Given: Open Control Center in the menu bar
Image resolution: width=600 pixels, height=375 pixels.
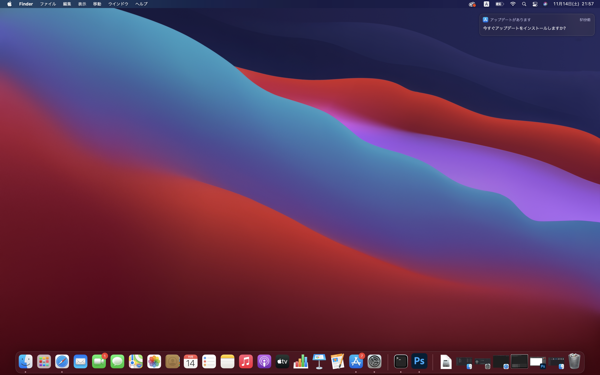Looking at the screenshot, I should (535, 4).
